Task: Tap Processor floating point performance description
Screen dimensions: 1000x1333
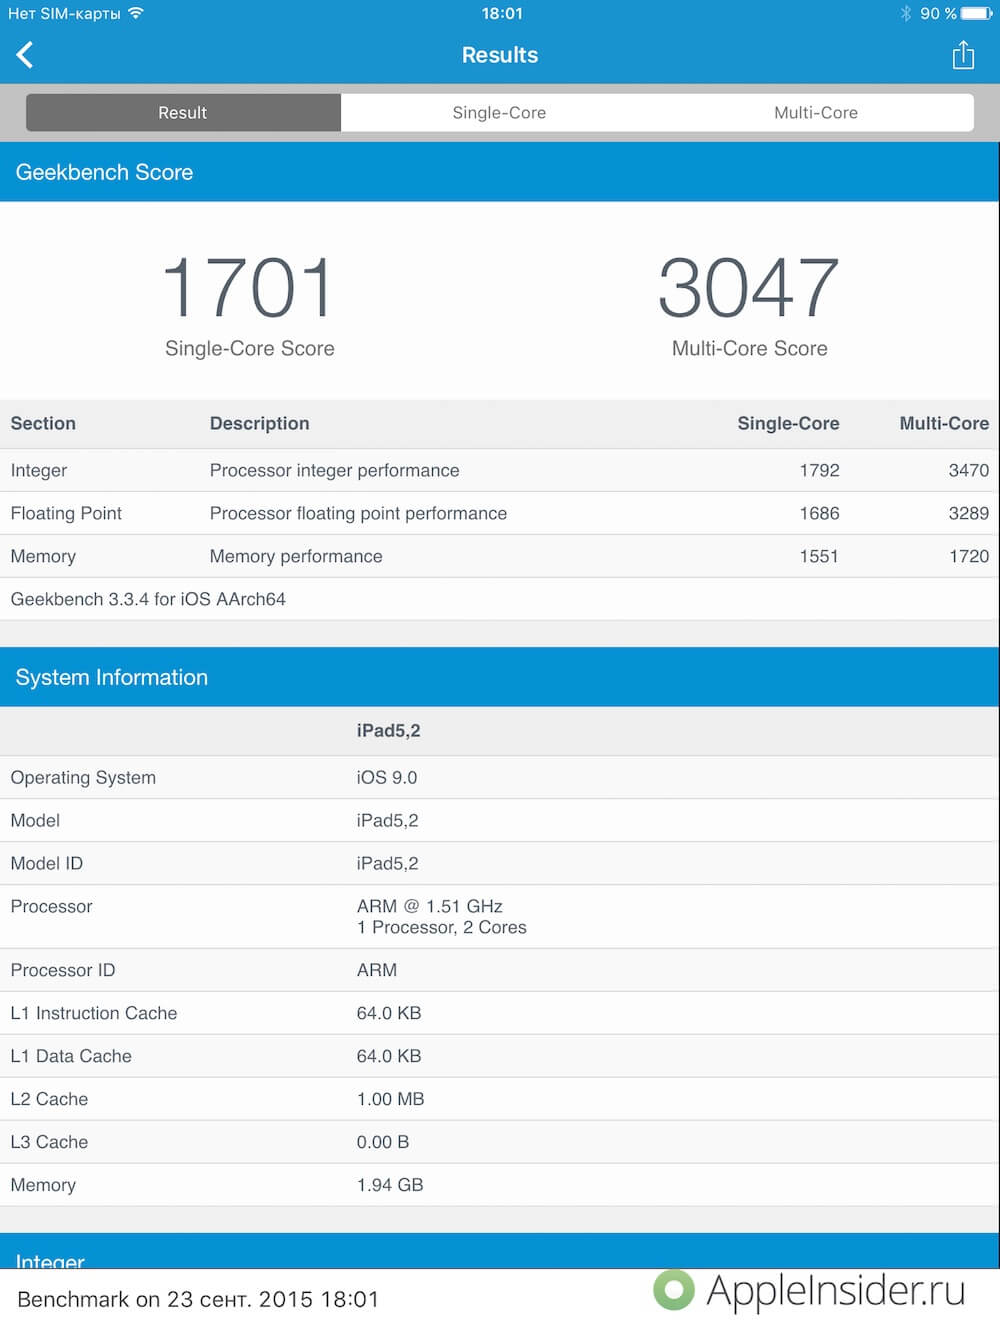Action: coord(358,513)
